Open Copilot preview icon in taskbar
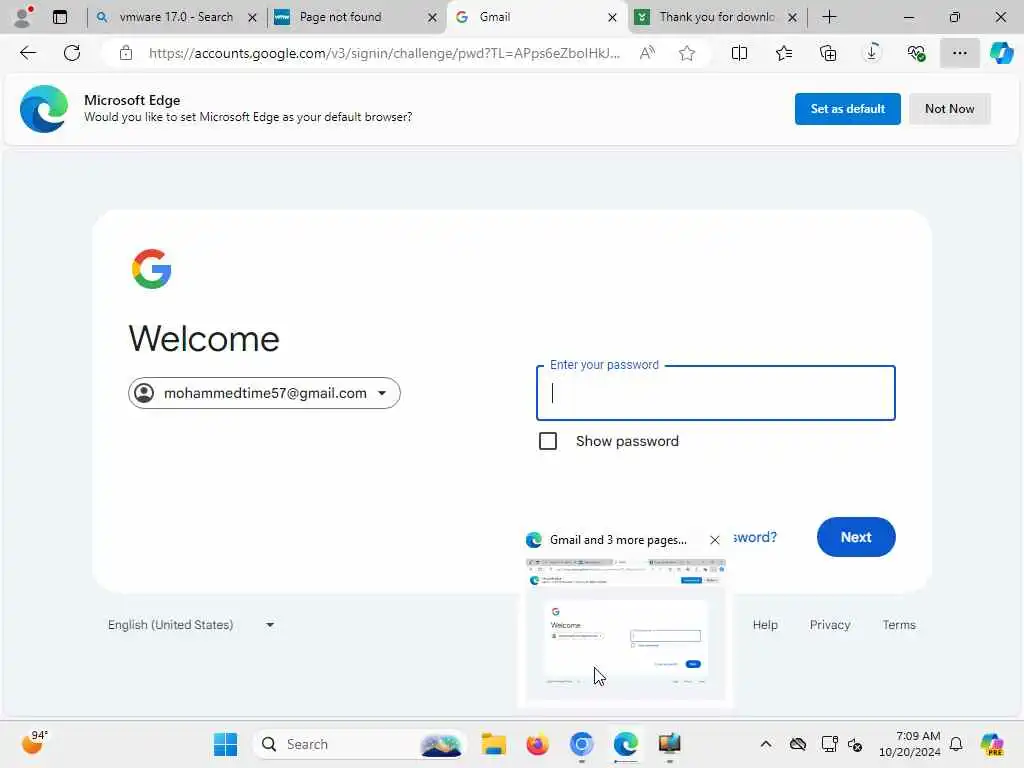Screen dimensions: 1024x768 pos(992,744)
